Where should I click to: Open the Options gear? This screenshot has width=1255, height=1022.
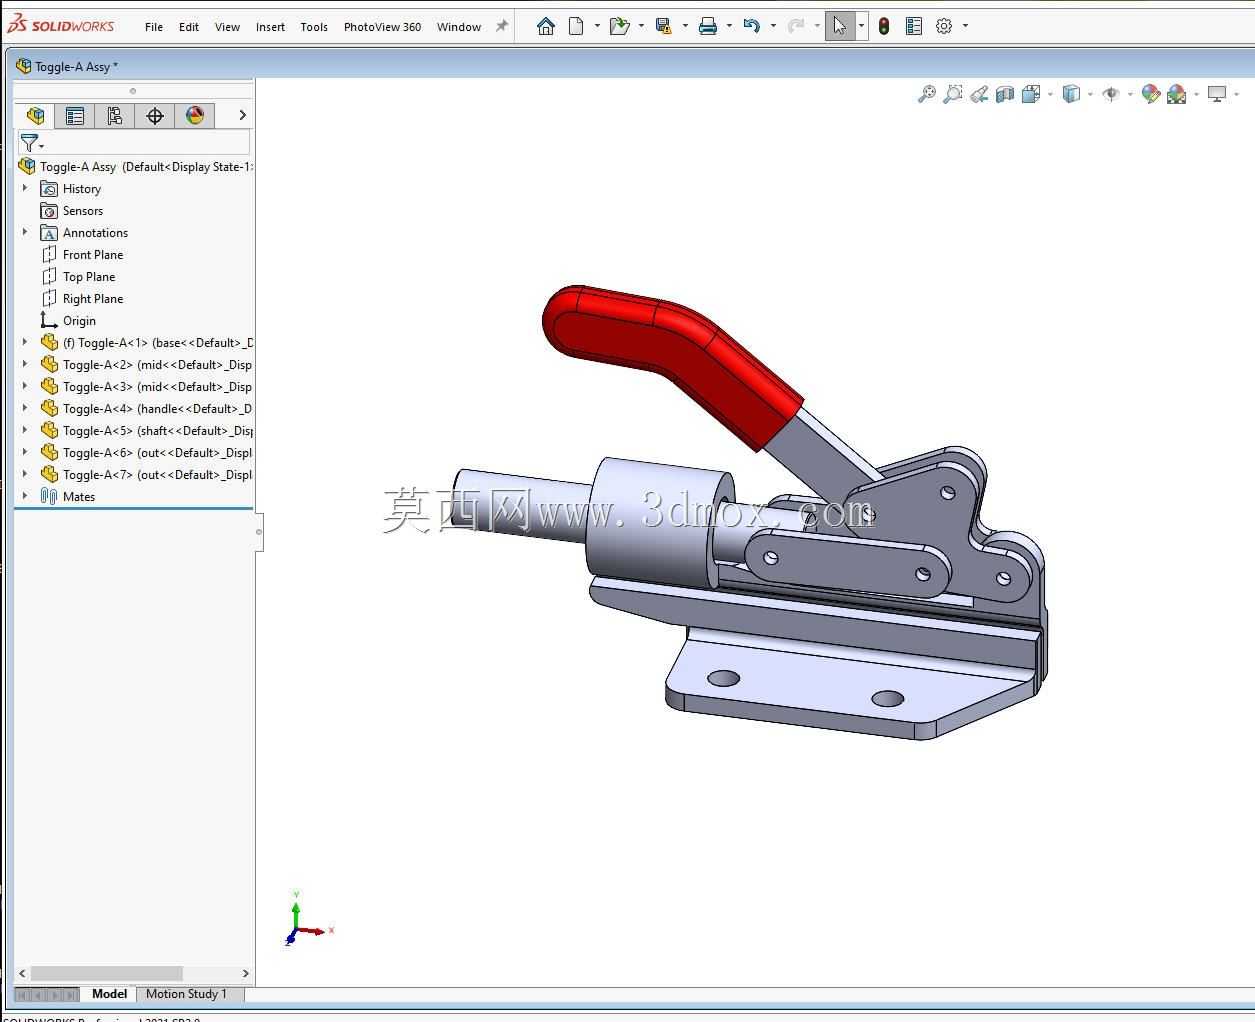944,27
